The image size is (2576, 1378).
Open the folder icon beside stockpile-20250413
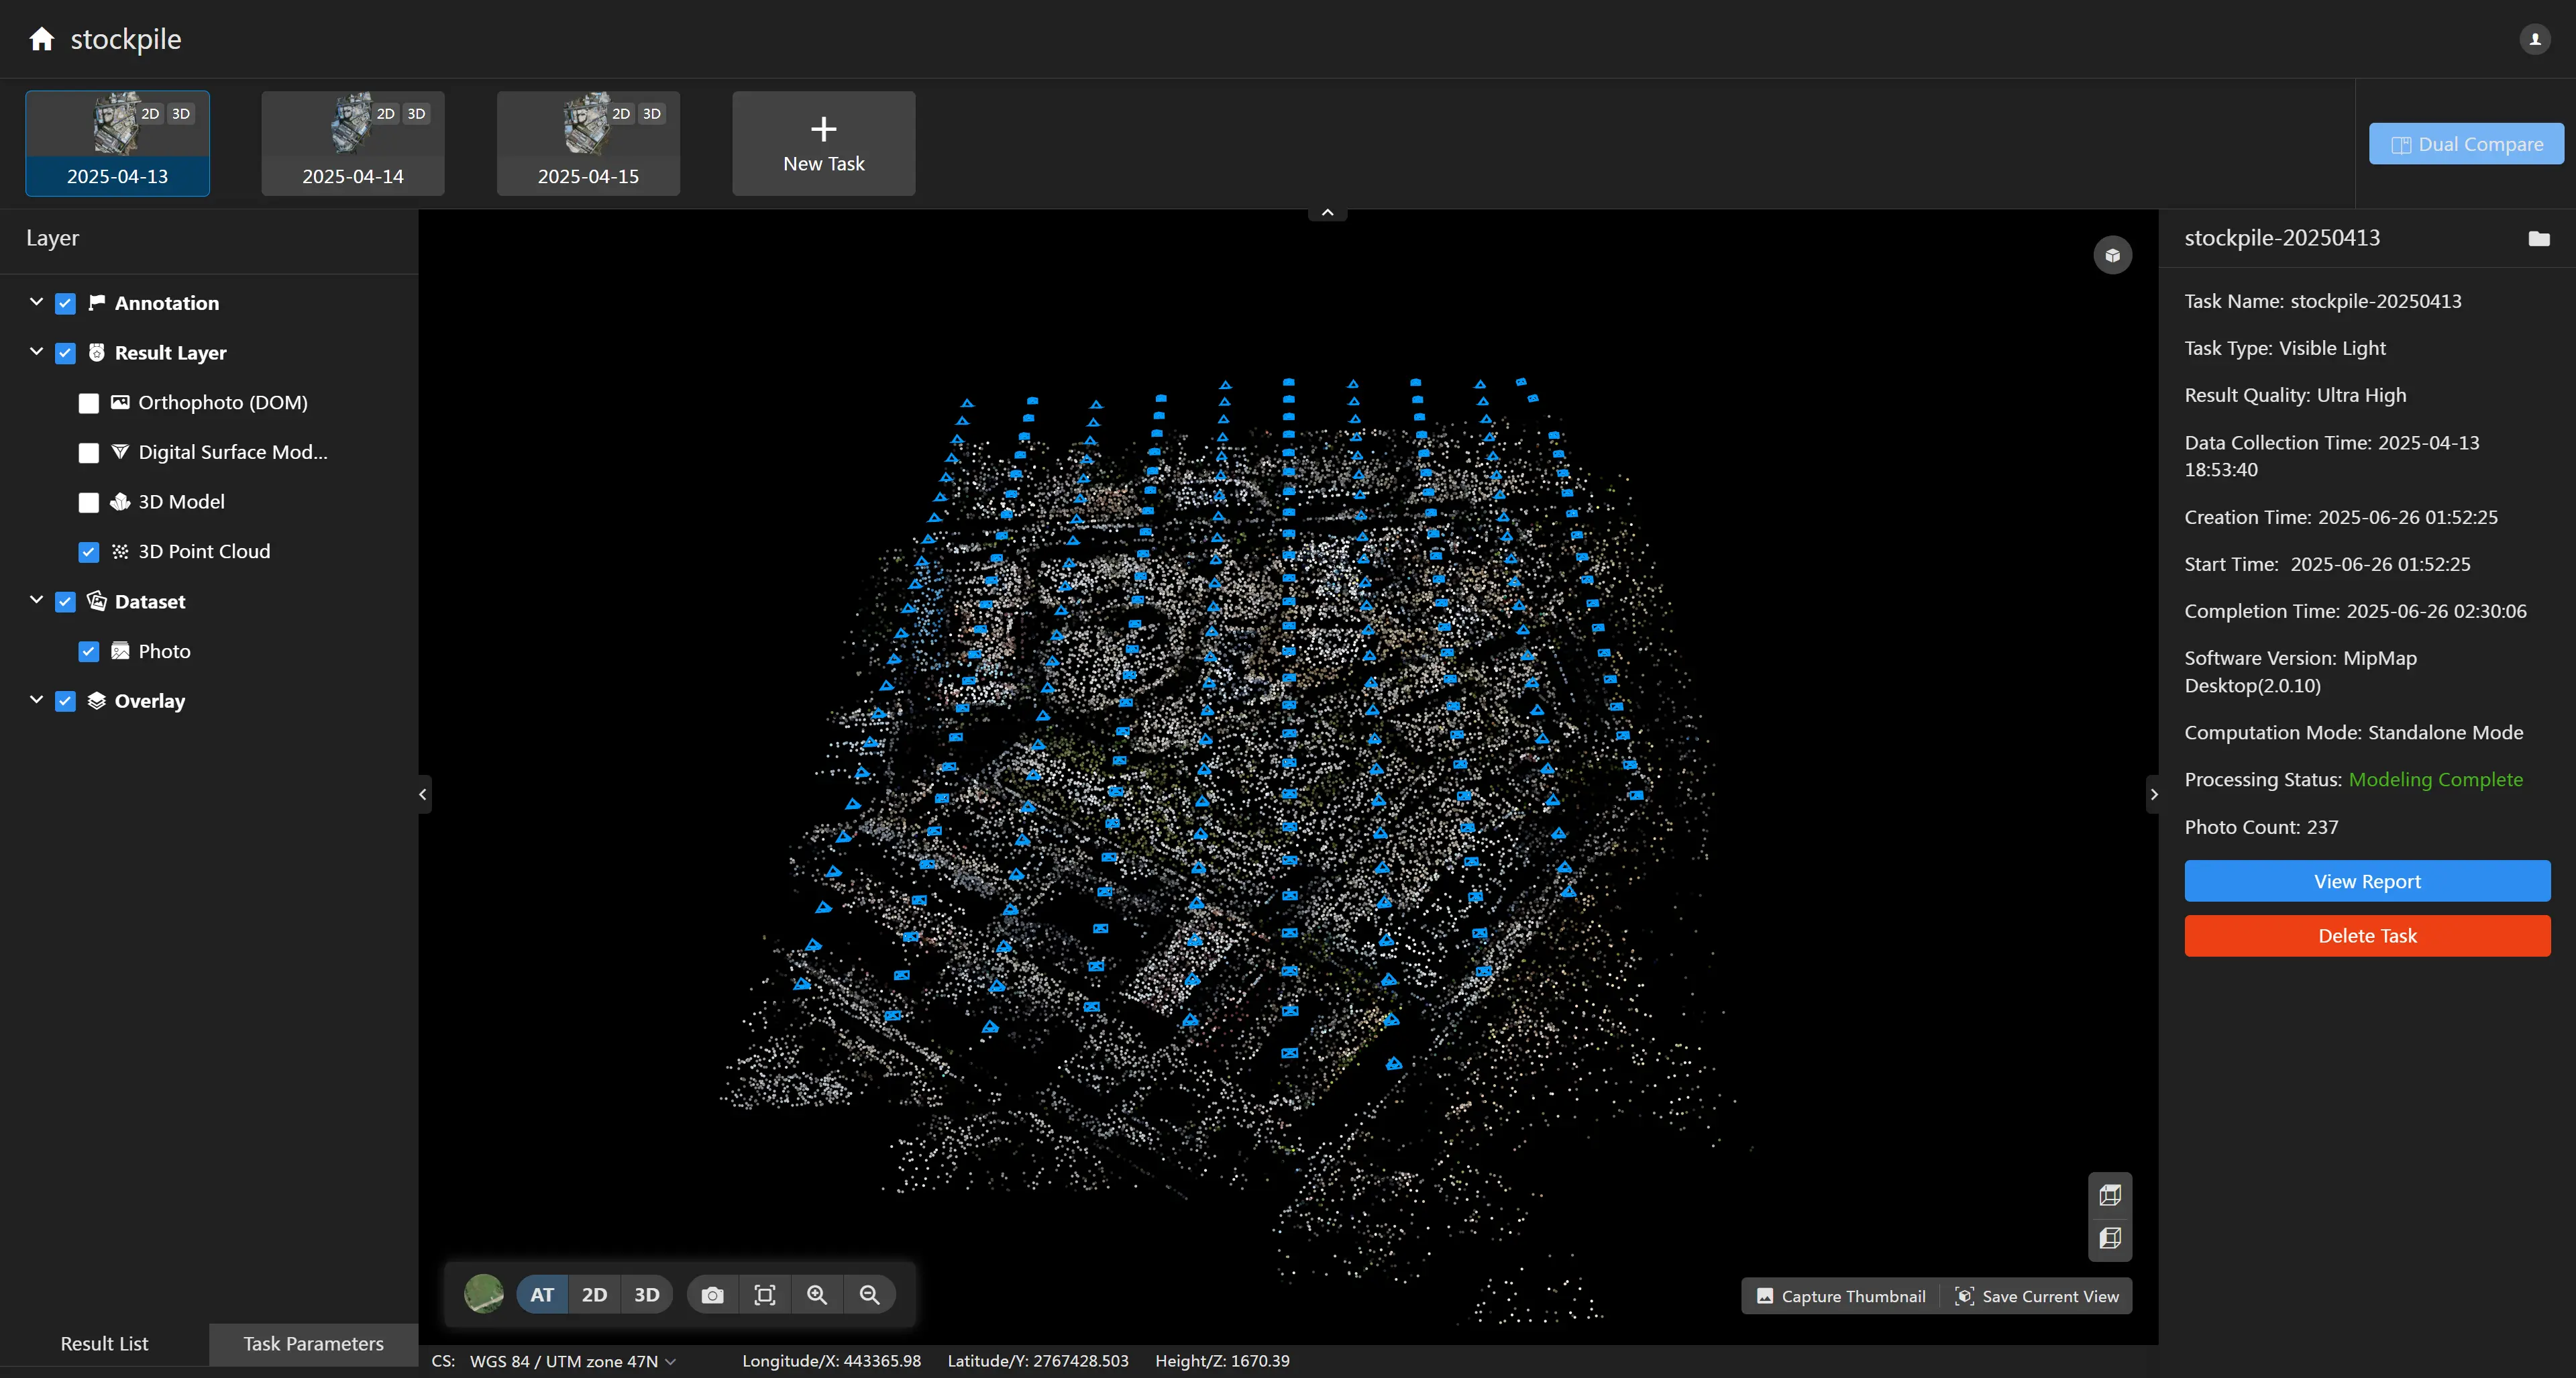[2538, 238]
